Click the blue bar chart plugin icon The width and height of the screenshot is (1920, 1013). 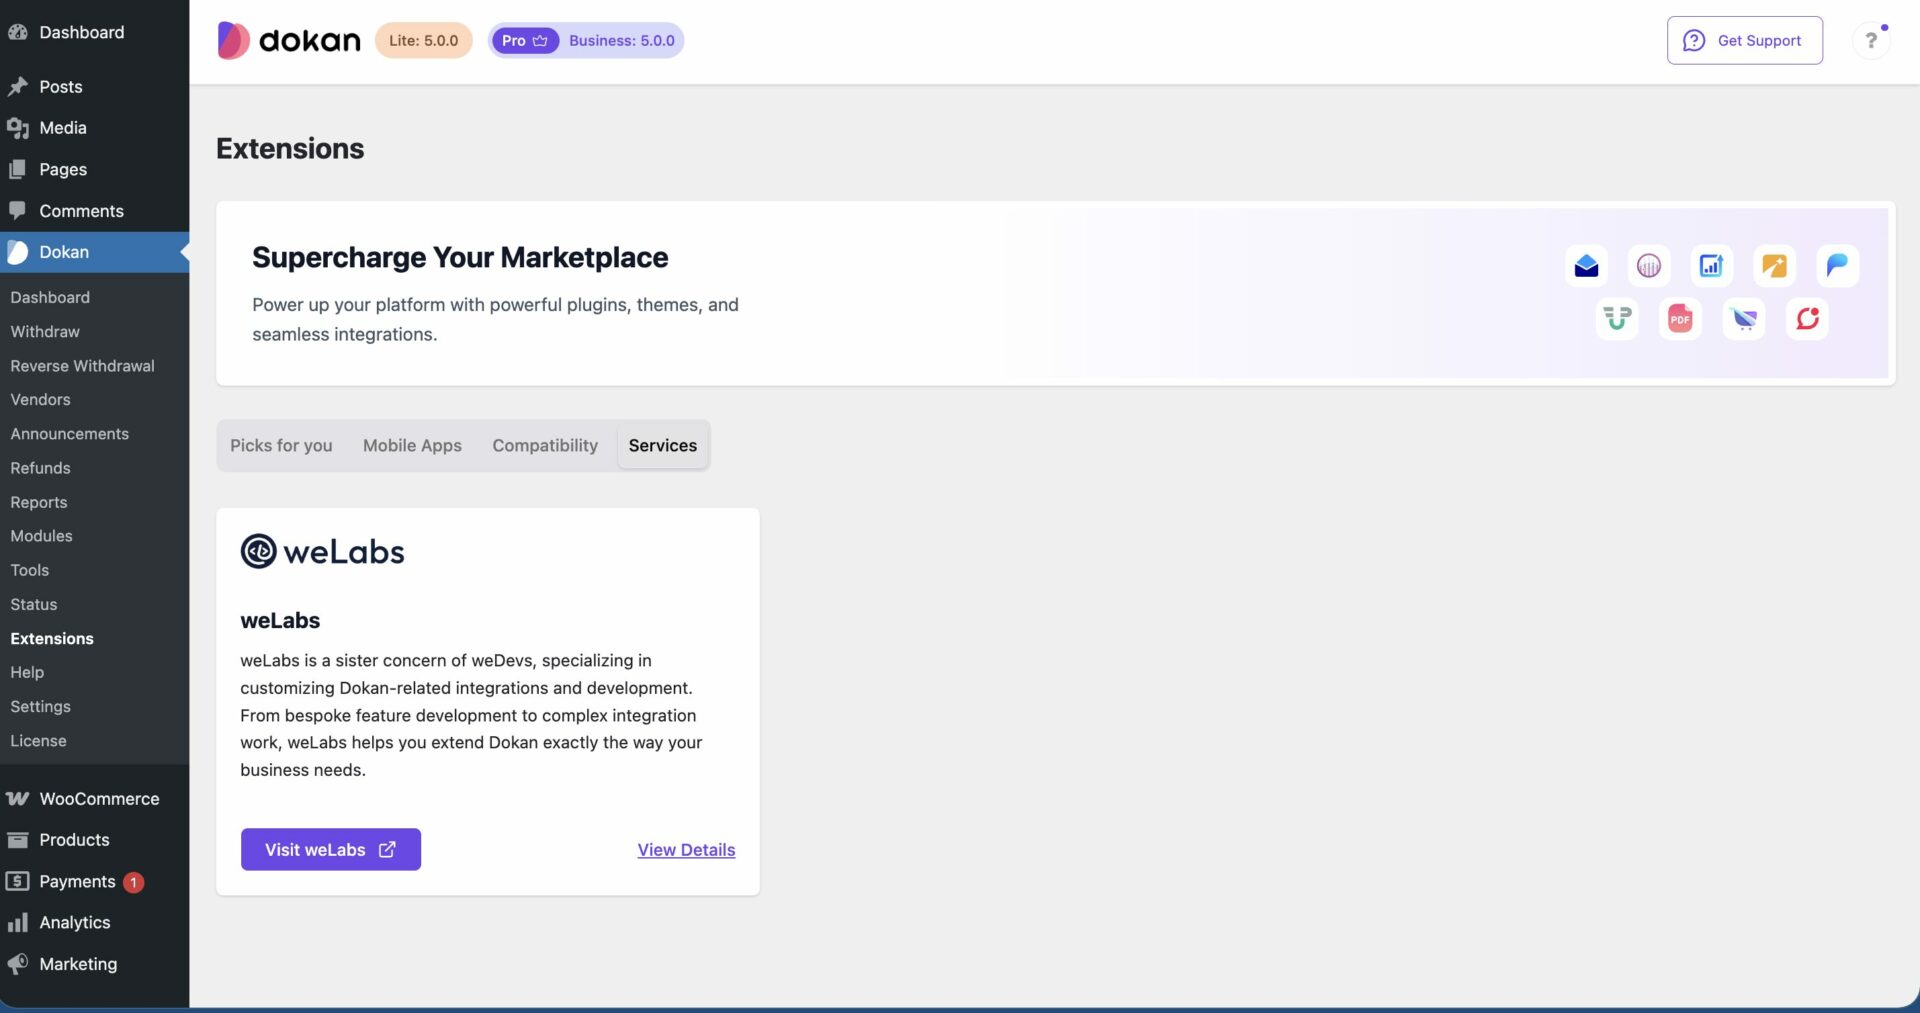pyautogui.click(x=1711, y=266)
